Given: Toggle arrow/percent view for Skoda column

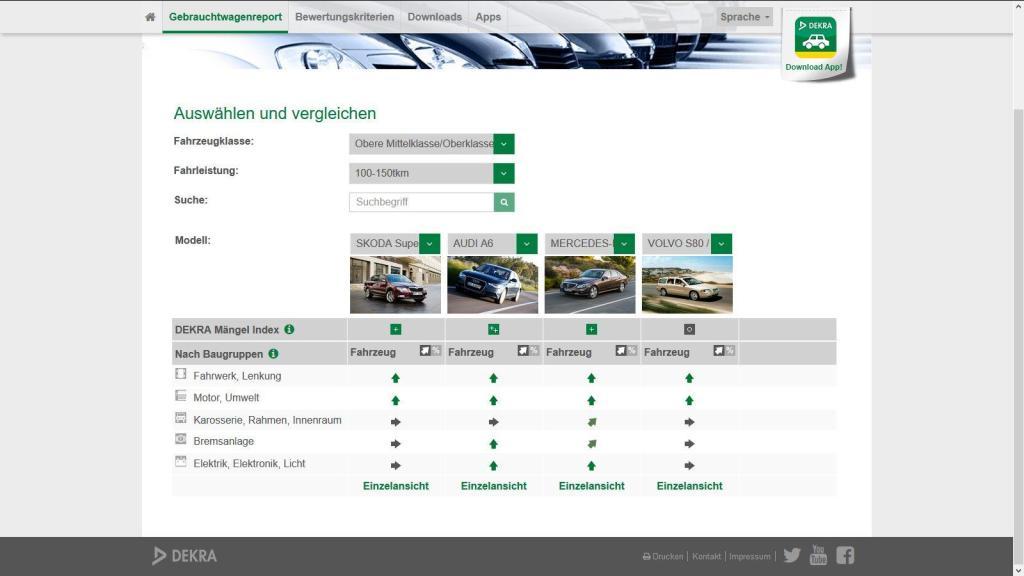Looking at the screenshot, I should tap(430, 351).
